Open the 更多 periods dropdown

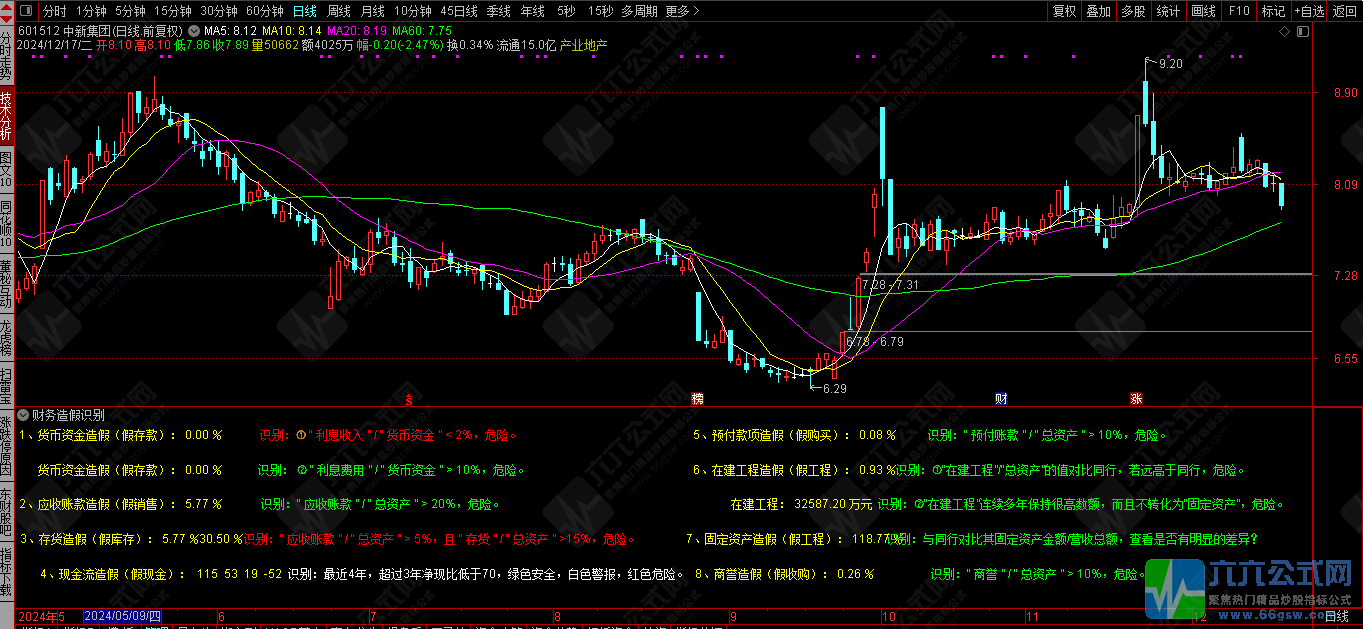coord(681,11)
